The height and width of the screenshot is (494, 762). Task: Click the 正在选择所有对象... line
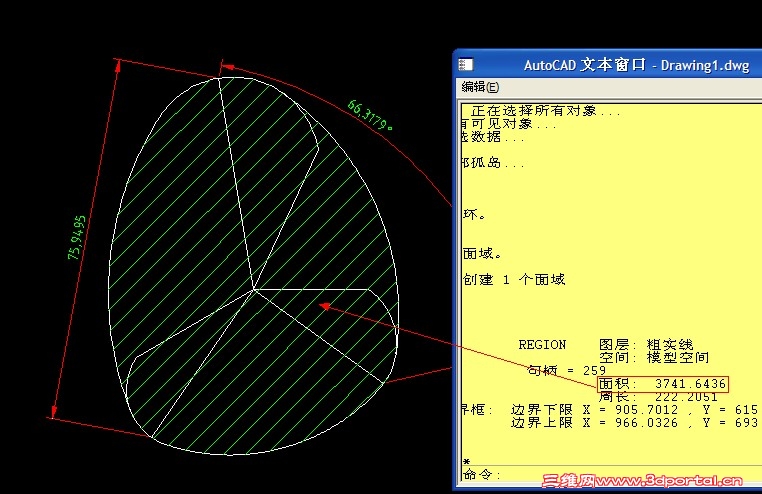click(546, 111)
